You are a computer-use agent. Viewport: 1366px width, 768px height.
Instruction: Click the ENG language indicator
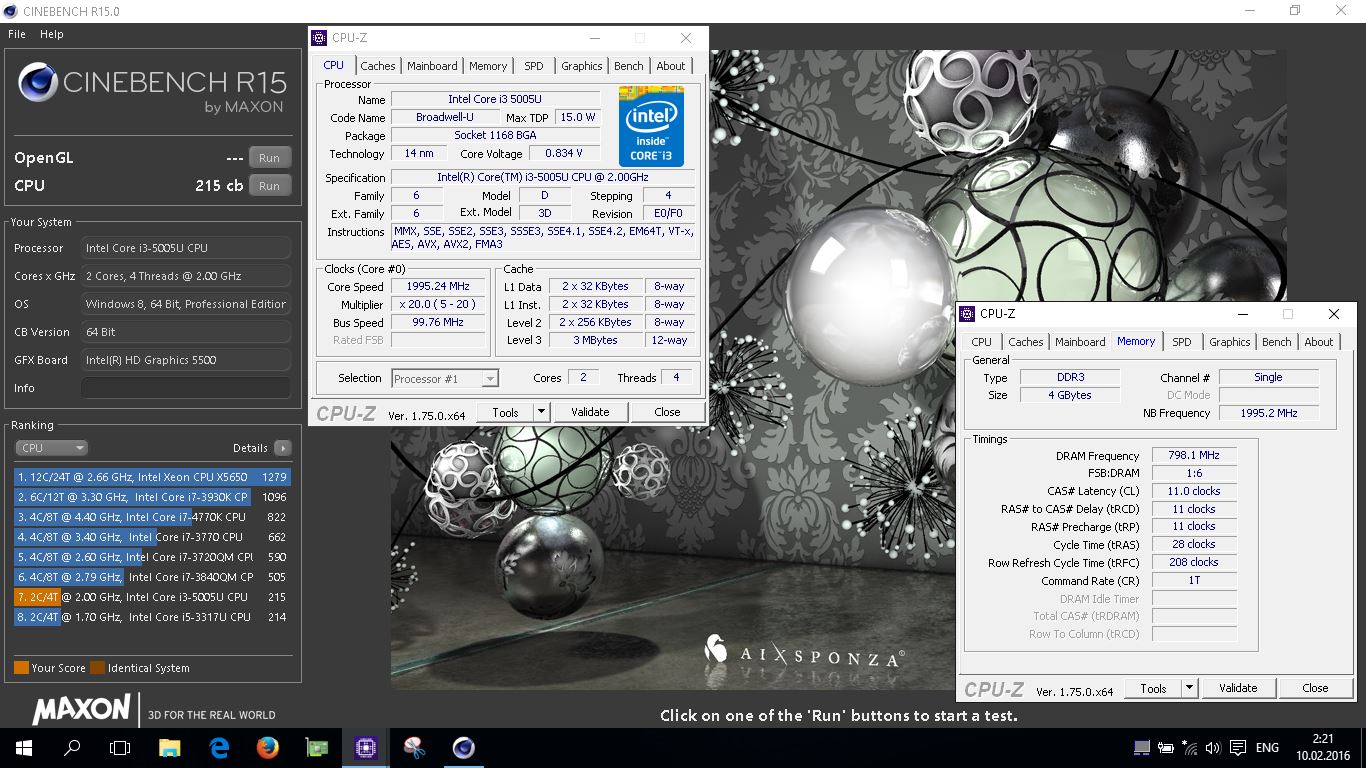point(1267,747)
